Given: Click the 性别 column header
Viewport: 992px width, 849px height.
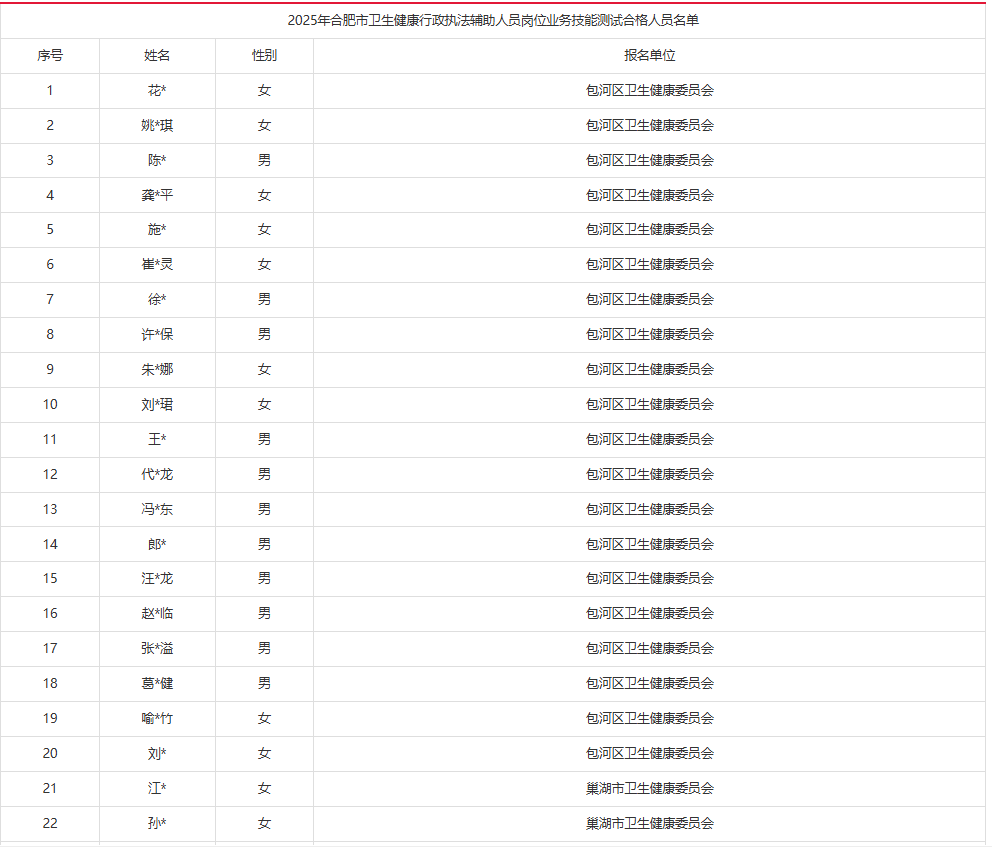Looking at the screenshot, I should [x=264, y=56].
